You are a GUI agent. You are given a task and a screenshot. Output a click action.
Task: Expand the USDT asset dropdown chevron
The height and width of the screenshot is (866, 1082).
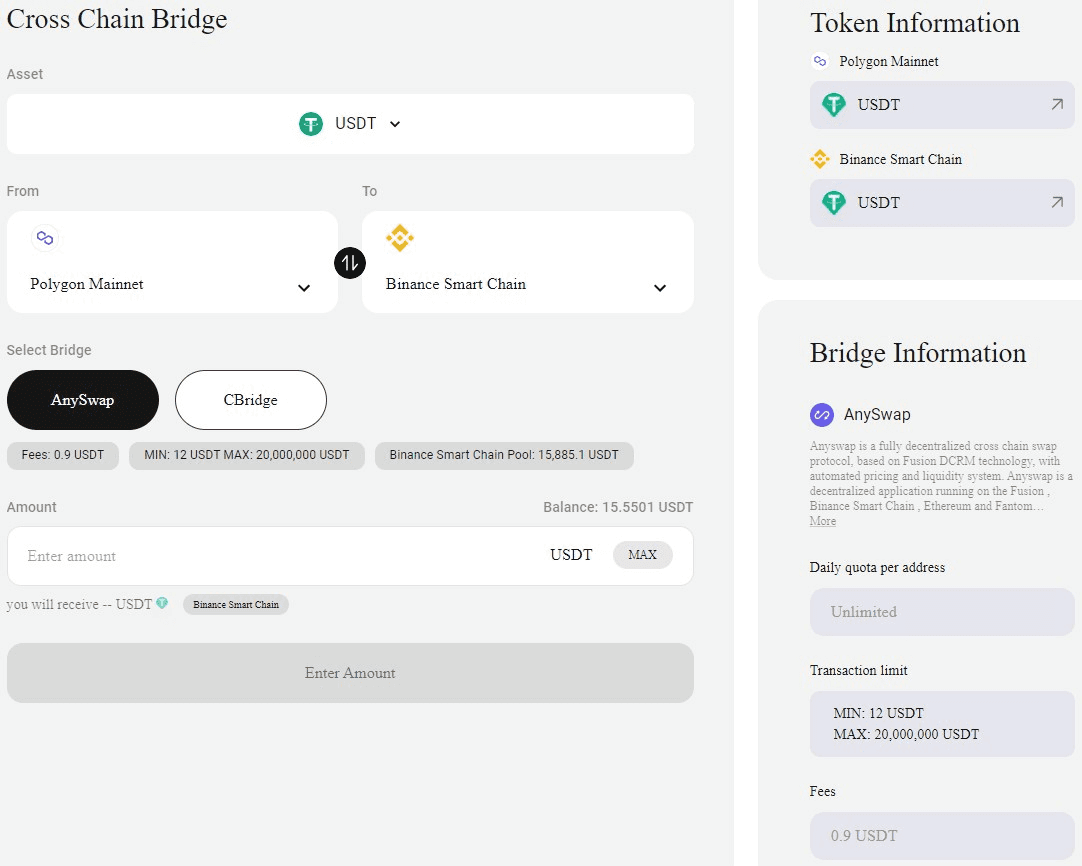tap(395, 124)
